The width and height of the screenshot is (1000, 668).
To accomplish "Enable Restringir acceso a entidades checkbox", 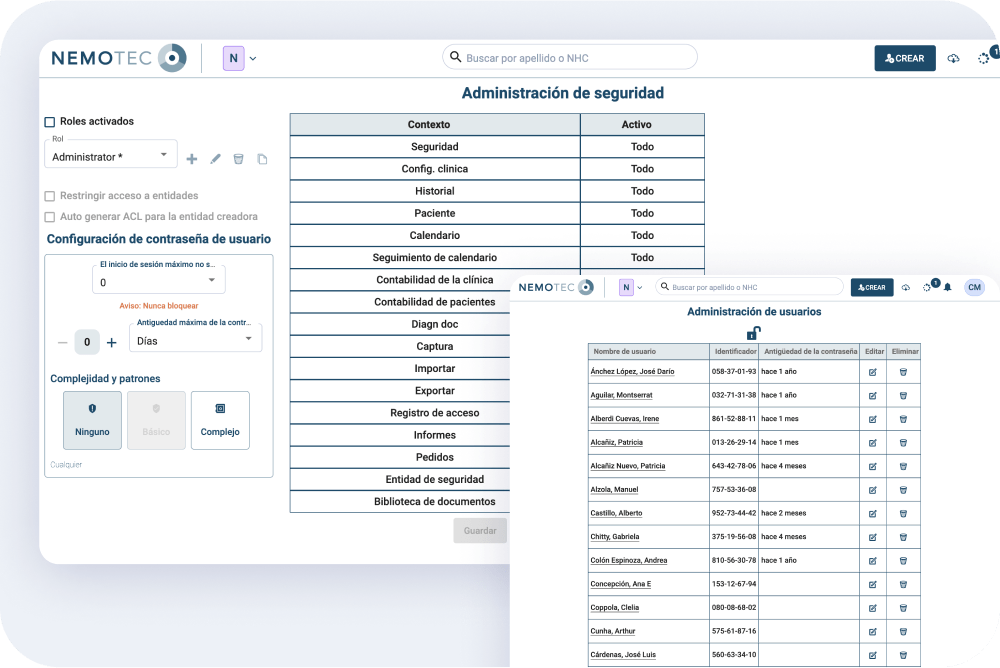I will 50,196.
